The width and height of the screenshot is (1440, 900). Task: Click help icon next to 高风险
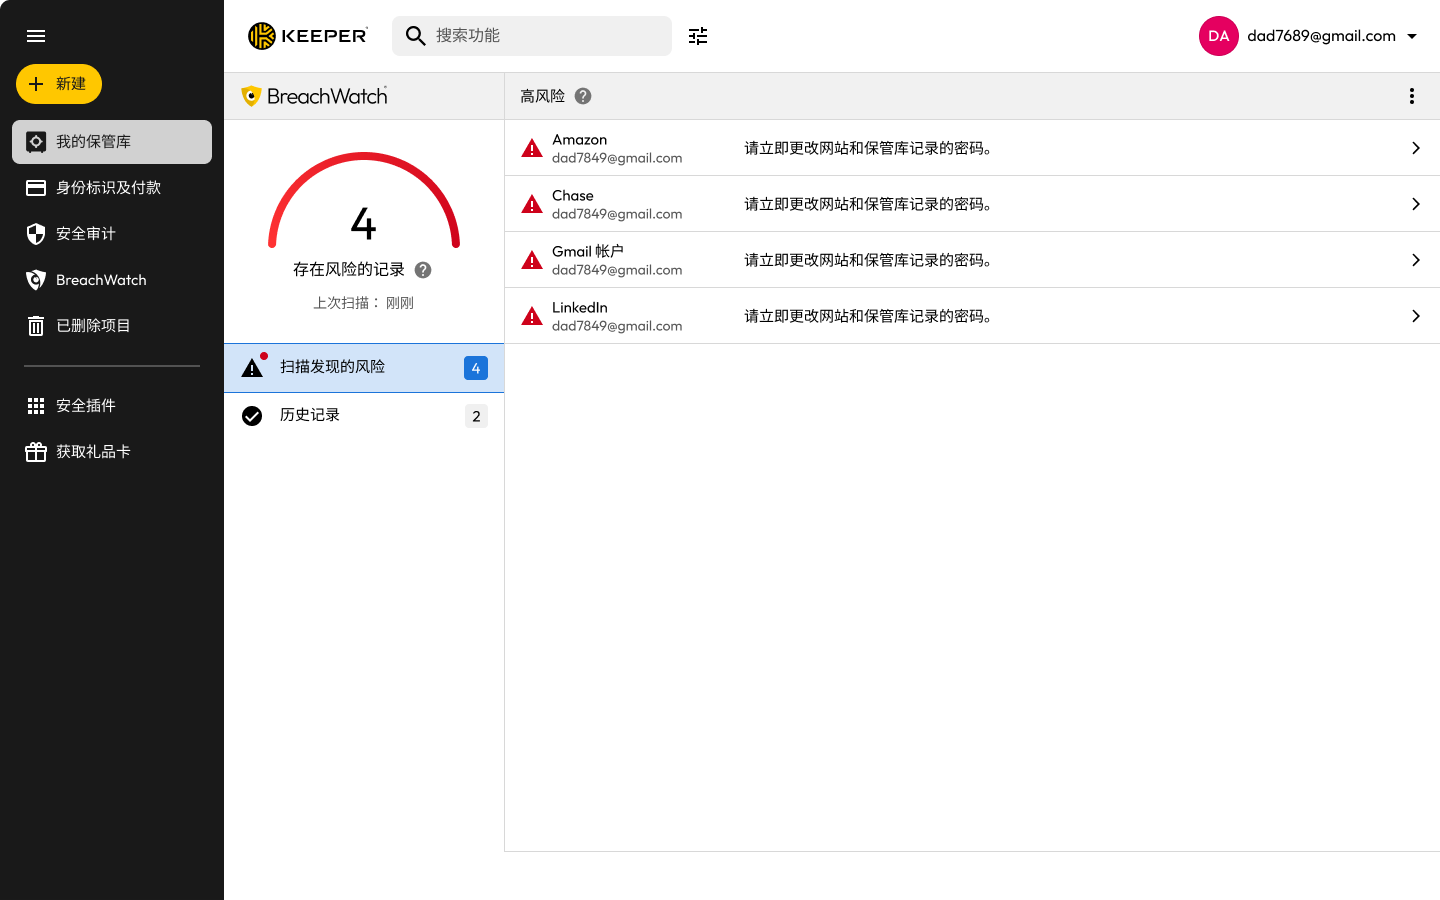click(x=583, y=96)
